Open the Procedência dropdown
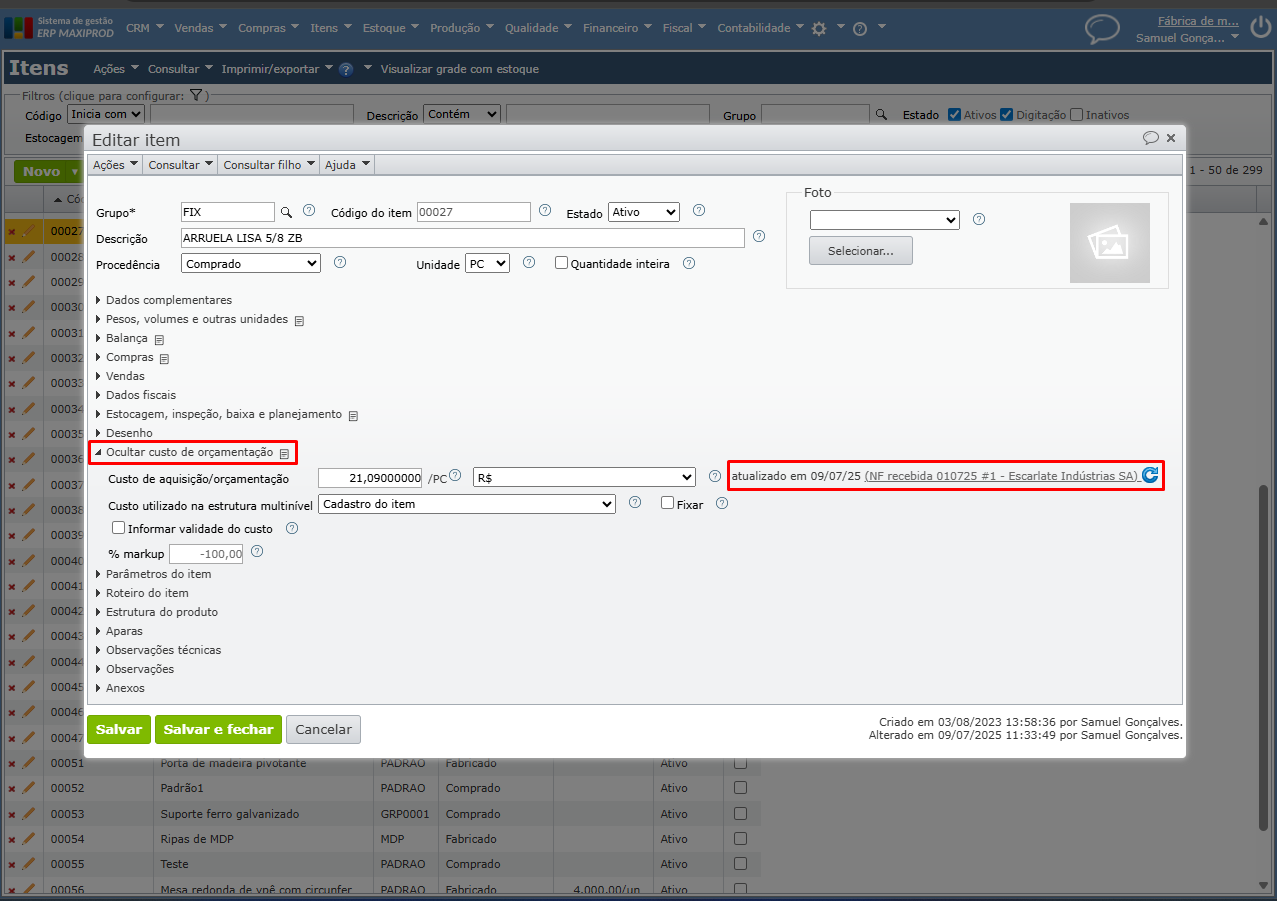Screen dimensions: 1277x901 pyautogui.click(x=251, y=263)
